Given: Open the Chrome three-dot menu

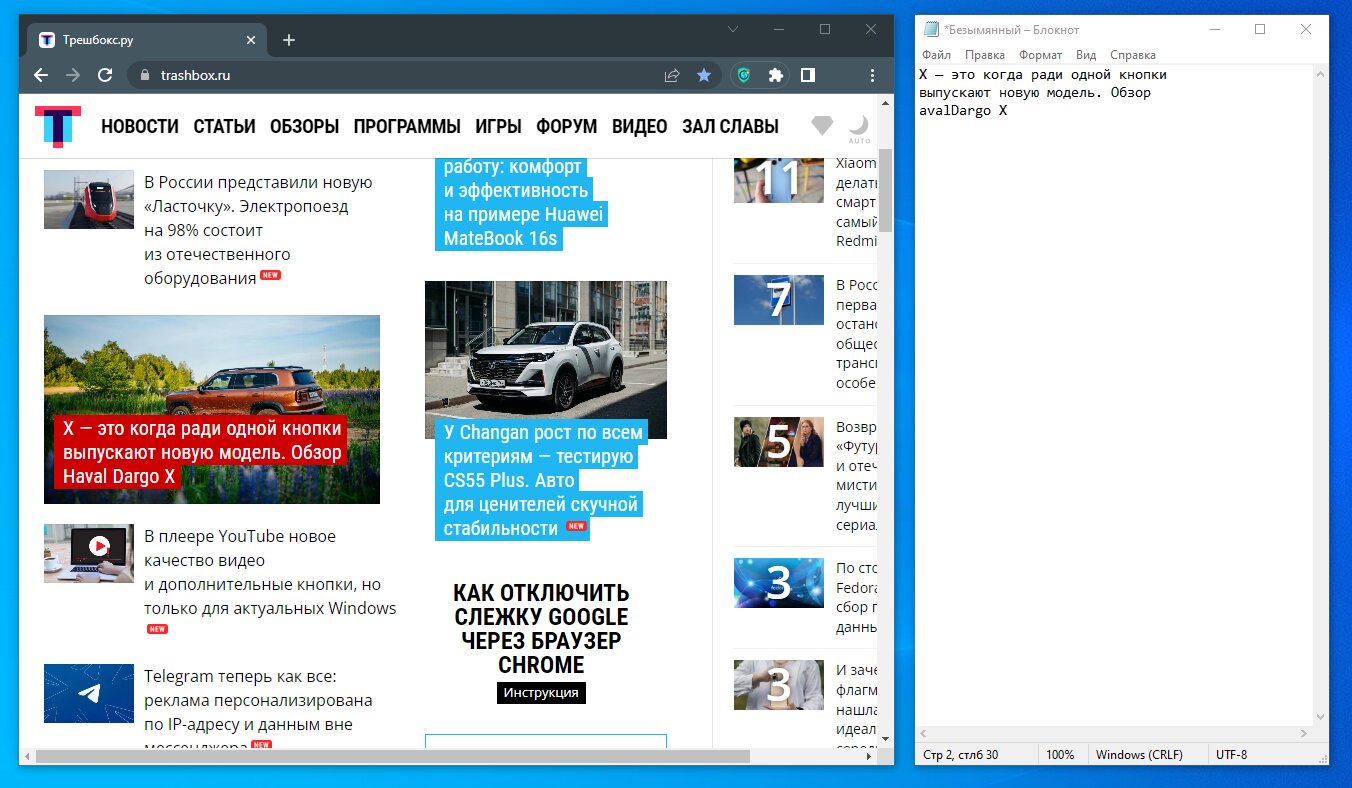Looking at the screenshot, I should pos(873,75).
